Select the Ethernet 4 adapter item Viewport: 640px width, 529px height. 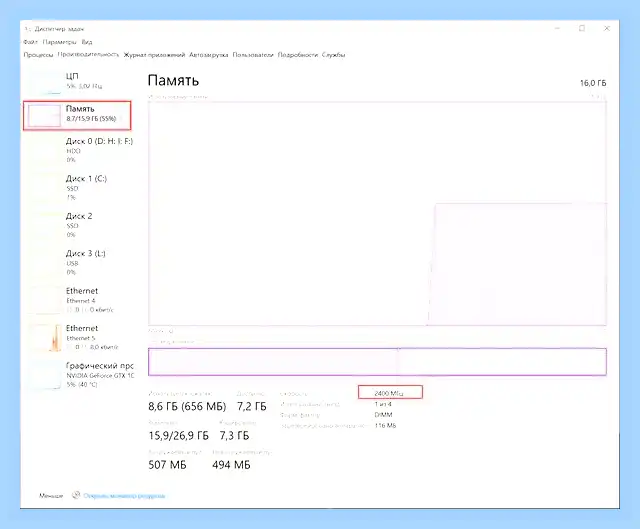point(78,300)
